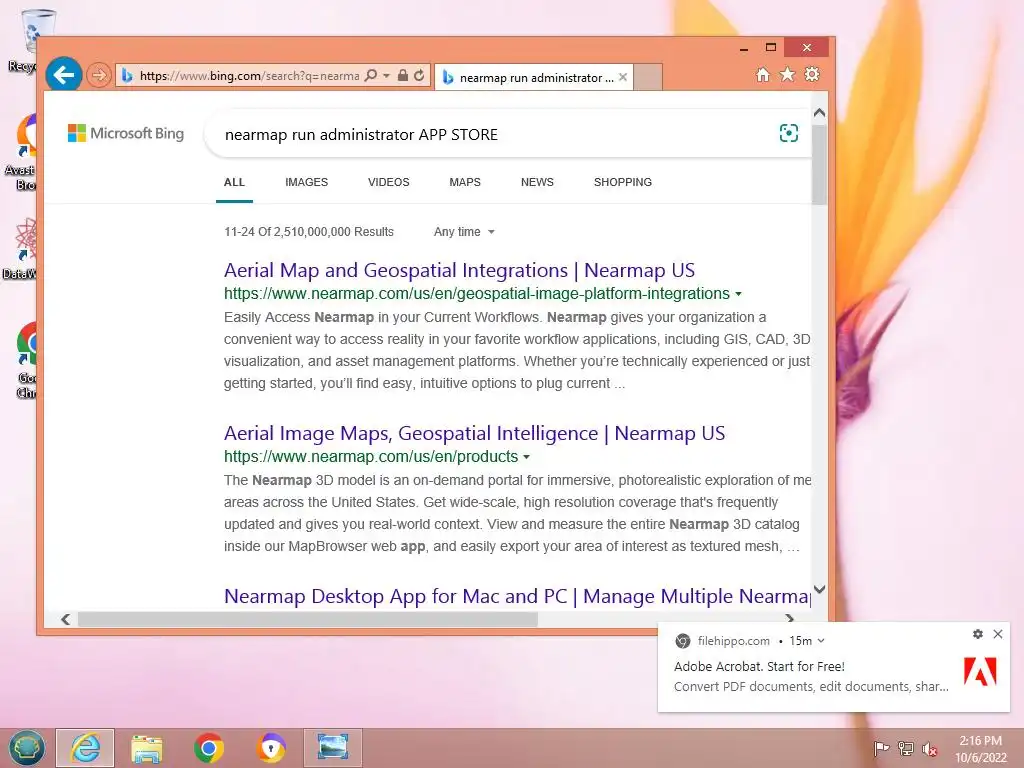Screen dimensions: 1024x768
Task: Start visual search with camera icon
Action: pos(789,133)
